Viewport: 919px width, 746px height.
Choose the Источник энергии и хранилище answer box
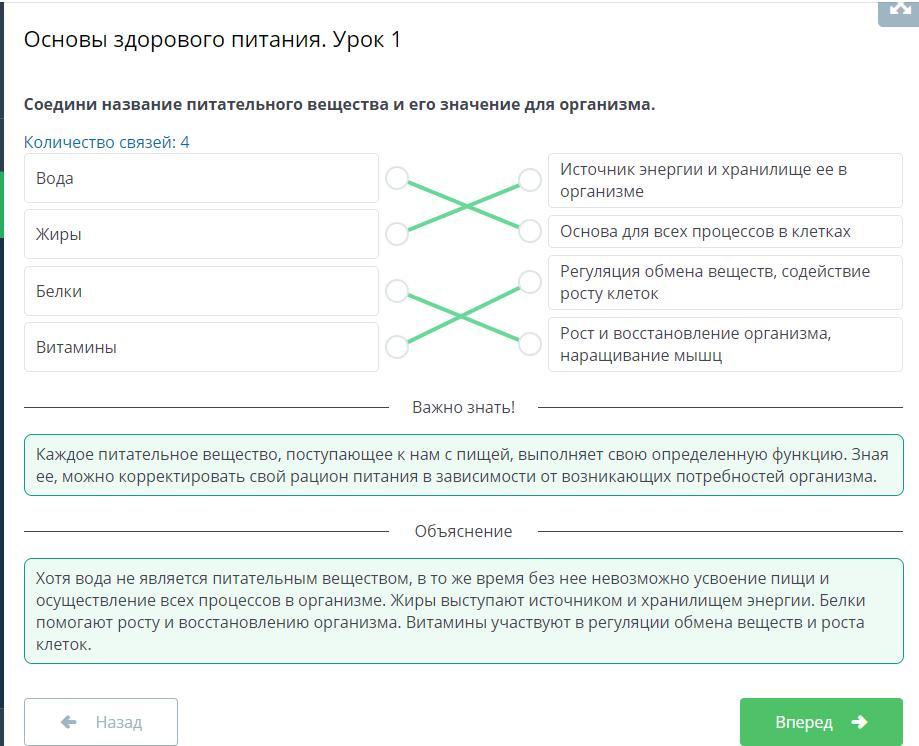pyautogui.click(x=725, y=180)
